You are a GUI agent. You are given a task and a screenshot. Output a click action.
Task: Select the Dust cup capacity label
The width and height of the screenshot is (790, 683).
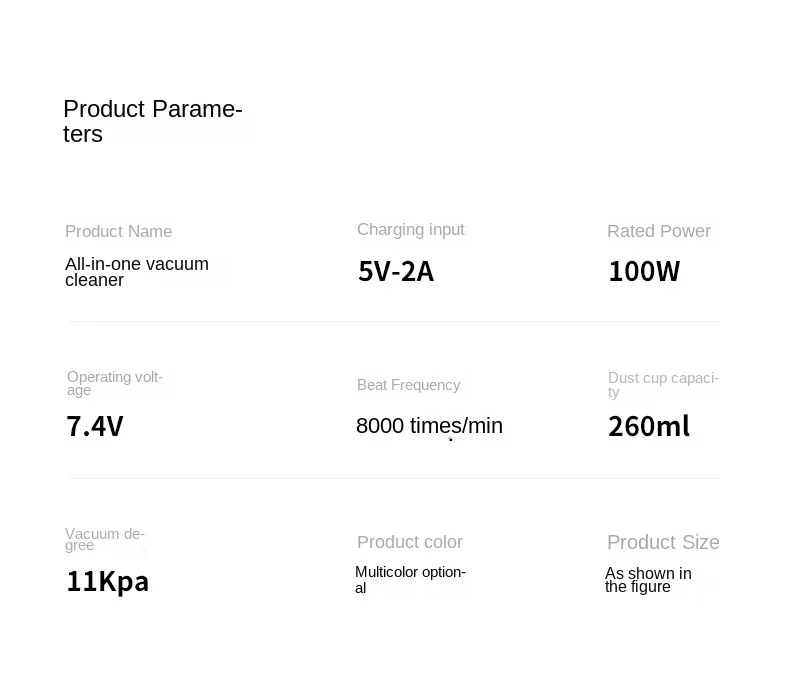click(663, 385)
